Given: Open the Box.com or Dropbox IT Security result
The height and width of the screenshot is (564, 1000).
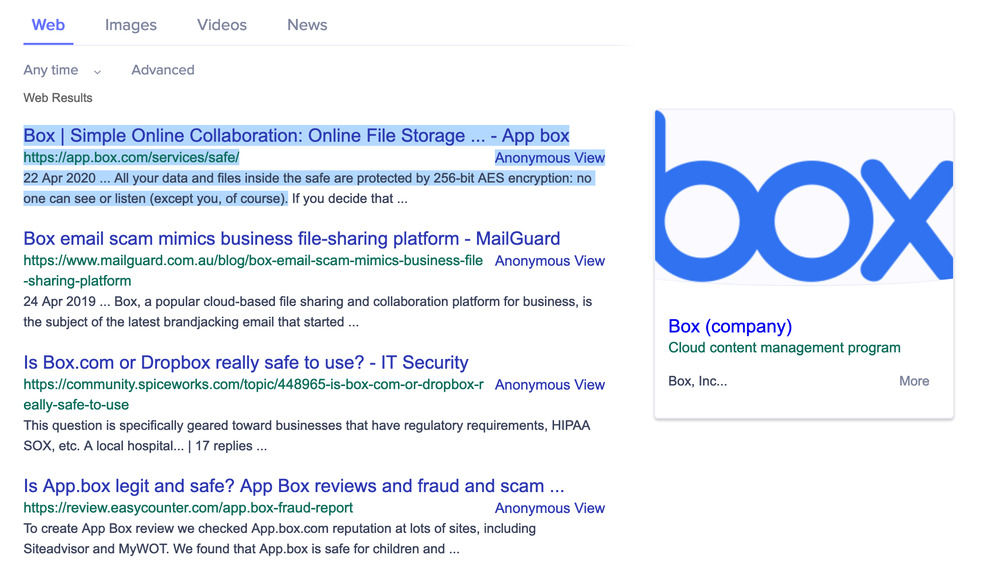Looking at the screenshot, I should (246, 363).
